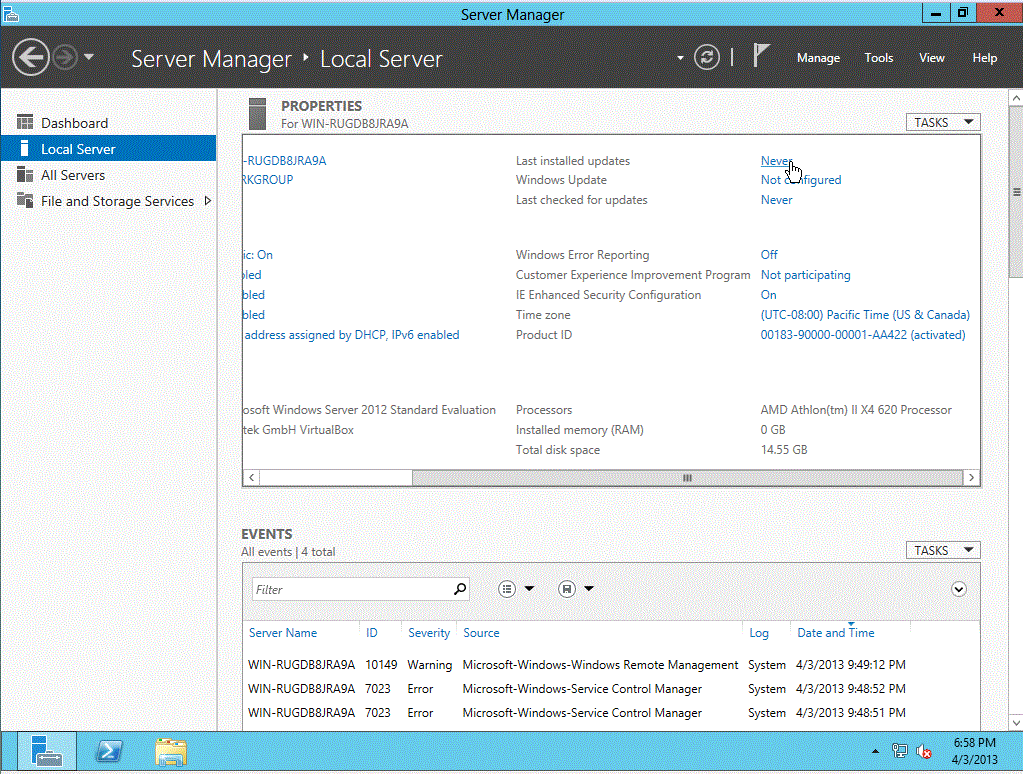The image size is (1023, 774).
Task: Click the IE Enhanced Security Configuration 'On' link
Action: 768,295
